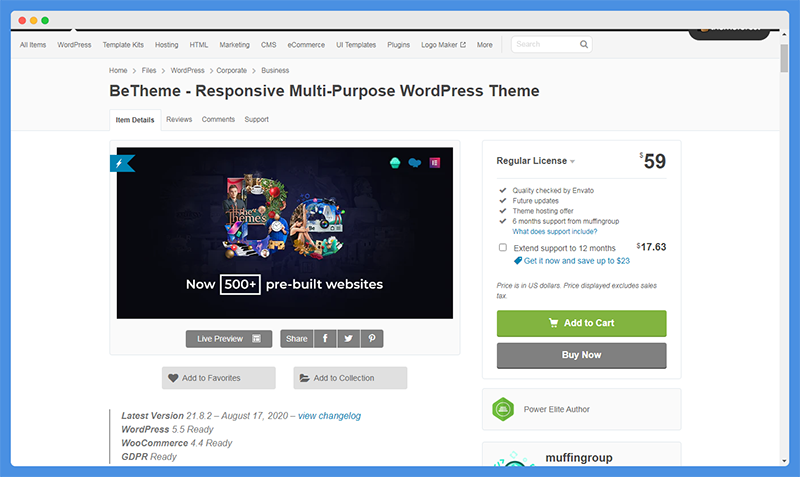The height and width of the screenshot is (477, 800).
Task: Share on Facebook icon button
Action: 325,339
